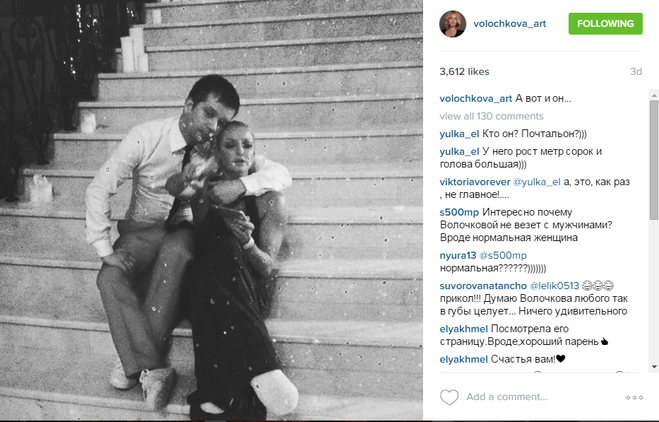Open volochkova_art profile link in header
Screen dimensions: 659x422
tap(509, 24)
